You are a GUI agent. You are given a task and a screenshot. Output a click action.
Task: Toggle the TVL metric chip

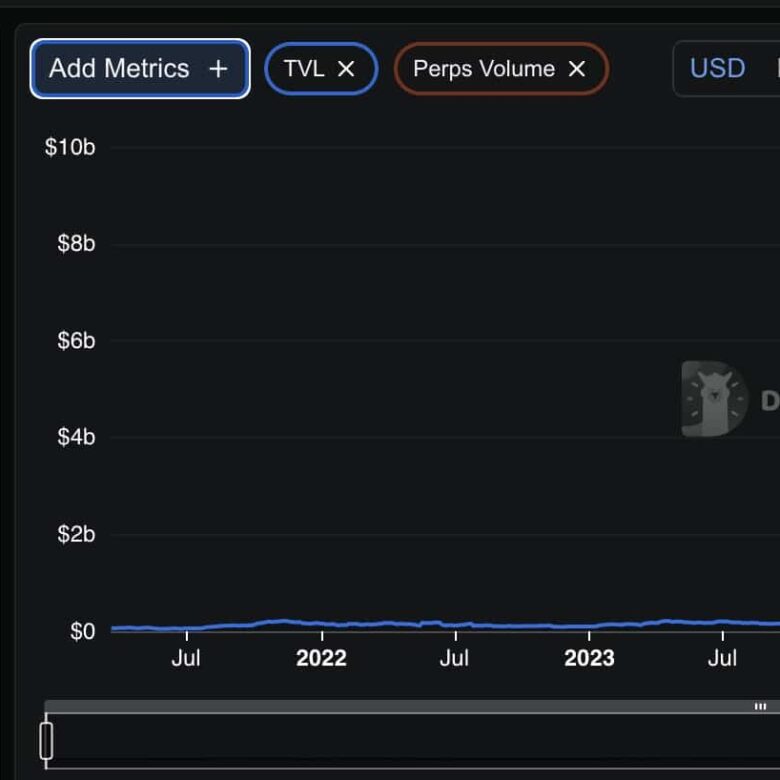tap(304, 69)
